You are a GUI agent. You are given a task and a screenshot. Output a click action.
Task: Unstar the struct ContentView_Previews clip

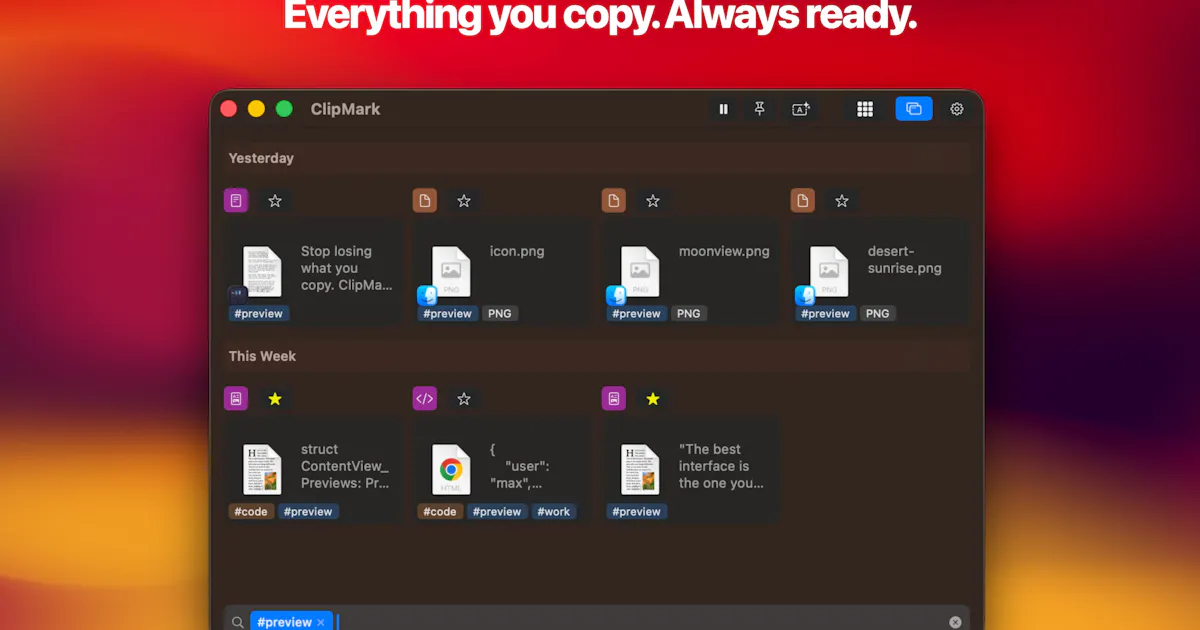pos(275,399)
